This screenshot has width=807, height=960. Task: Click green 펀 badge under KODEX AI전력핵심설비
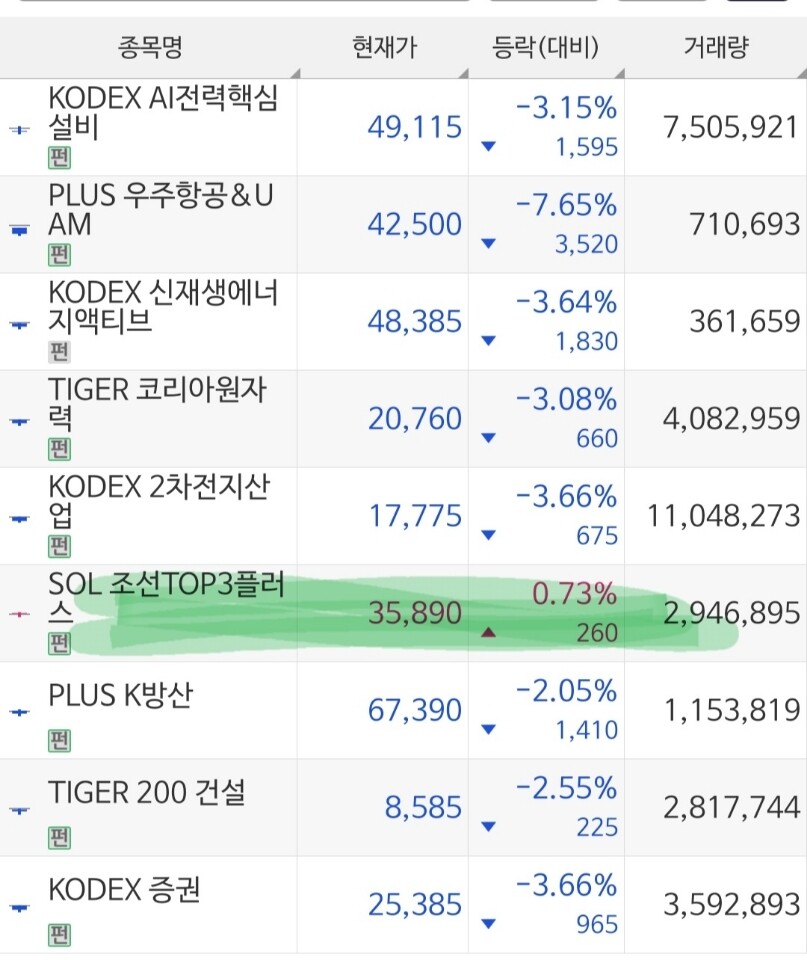(59, 158)
